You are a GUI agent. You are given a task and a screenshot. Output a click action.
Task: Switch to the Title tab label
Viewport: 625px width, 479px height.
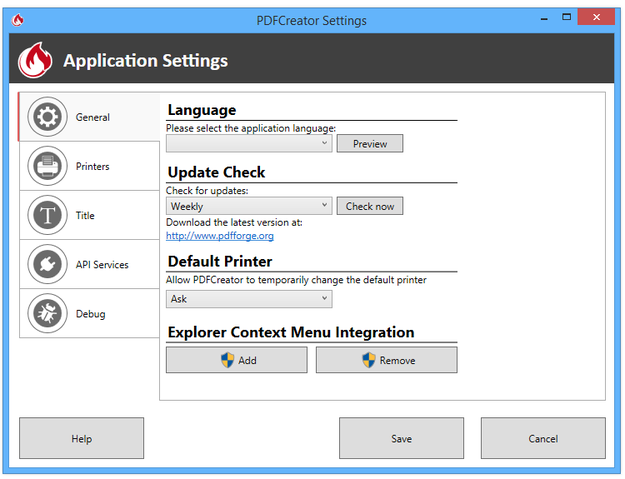coord(85,215)
